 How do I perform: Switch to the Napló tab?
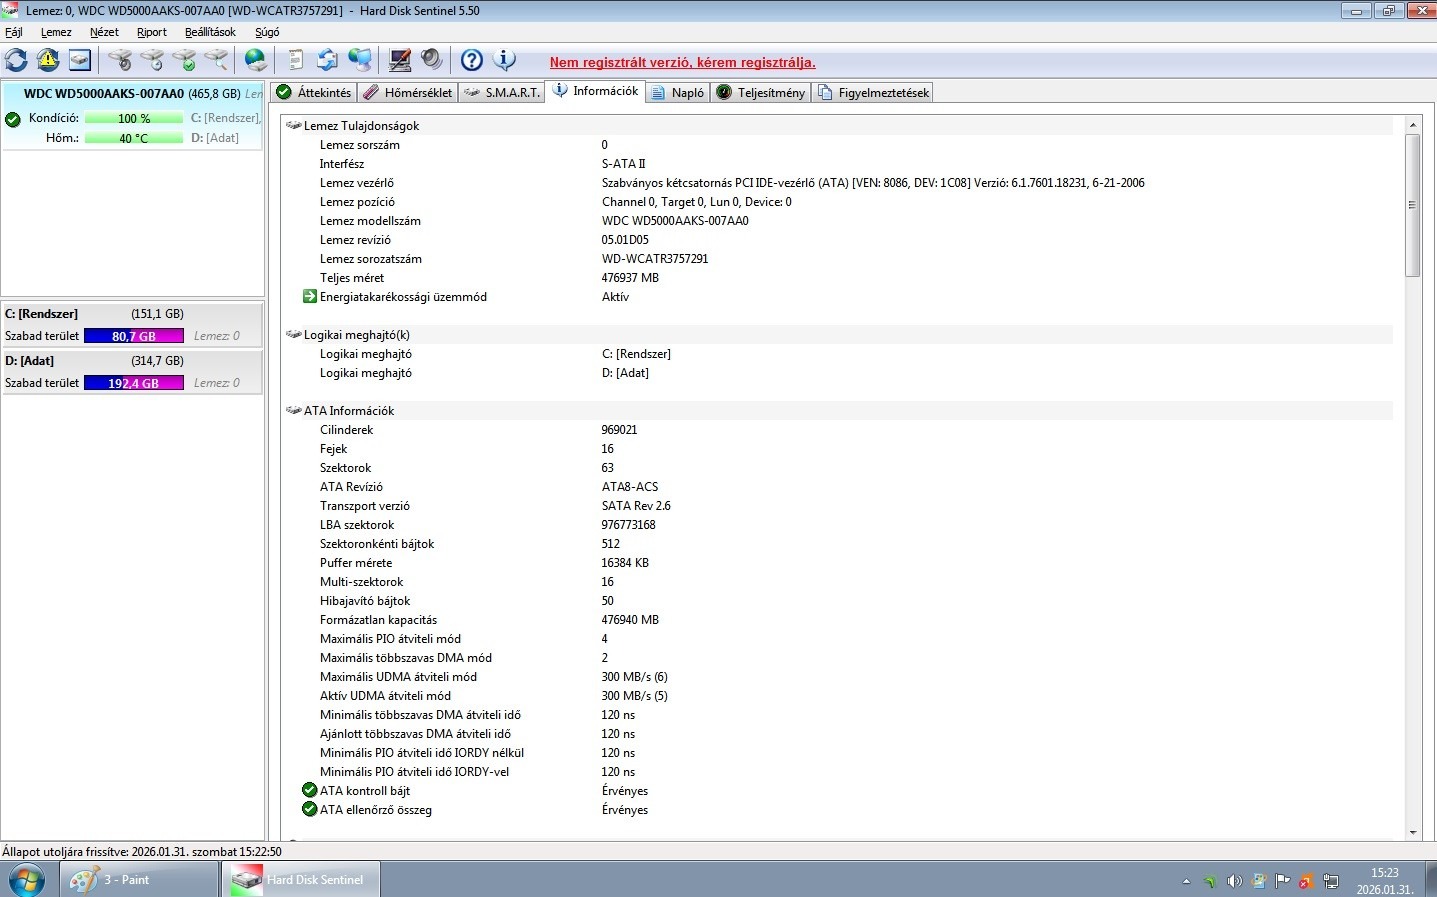(x=677, y=92)
